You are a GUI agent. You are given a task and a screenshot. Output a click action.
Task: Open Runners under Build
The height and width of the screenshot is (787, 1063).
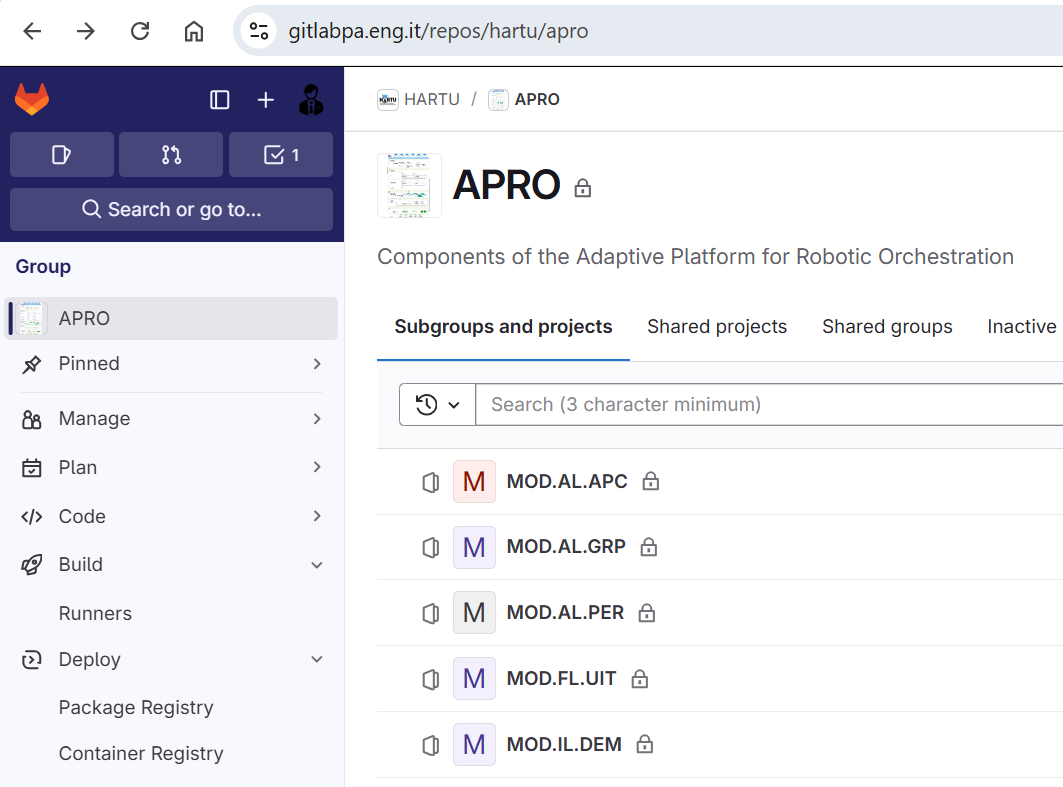point(95,613)
